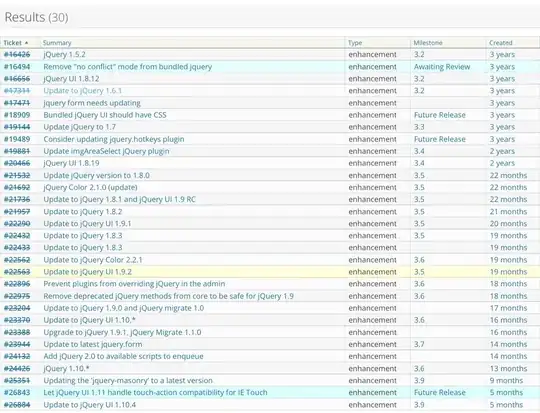
Task: Open ticket #26884
Action: (17, 405)
